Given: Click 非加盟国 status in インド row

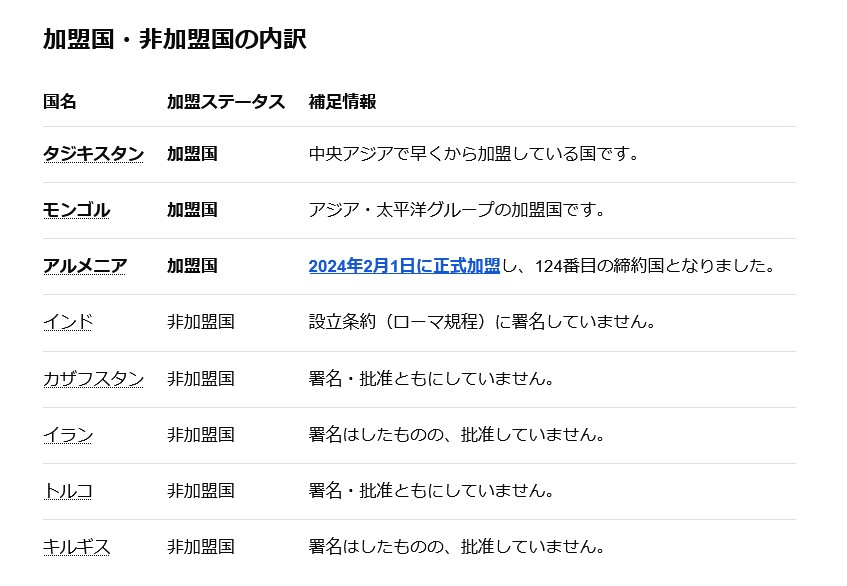Looking at the screenshot, I should coord(201,322).
